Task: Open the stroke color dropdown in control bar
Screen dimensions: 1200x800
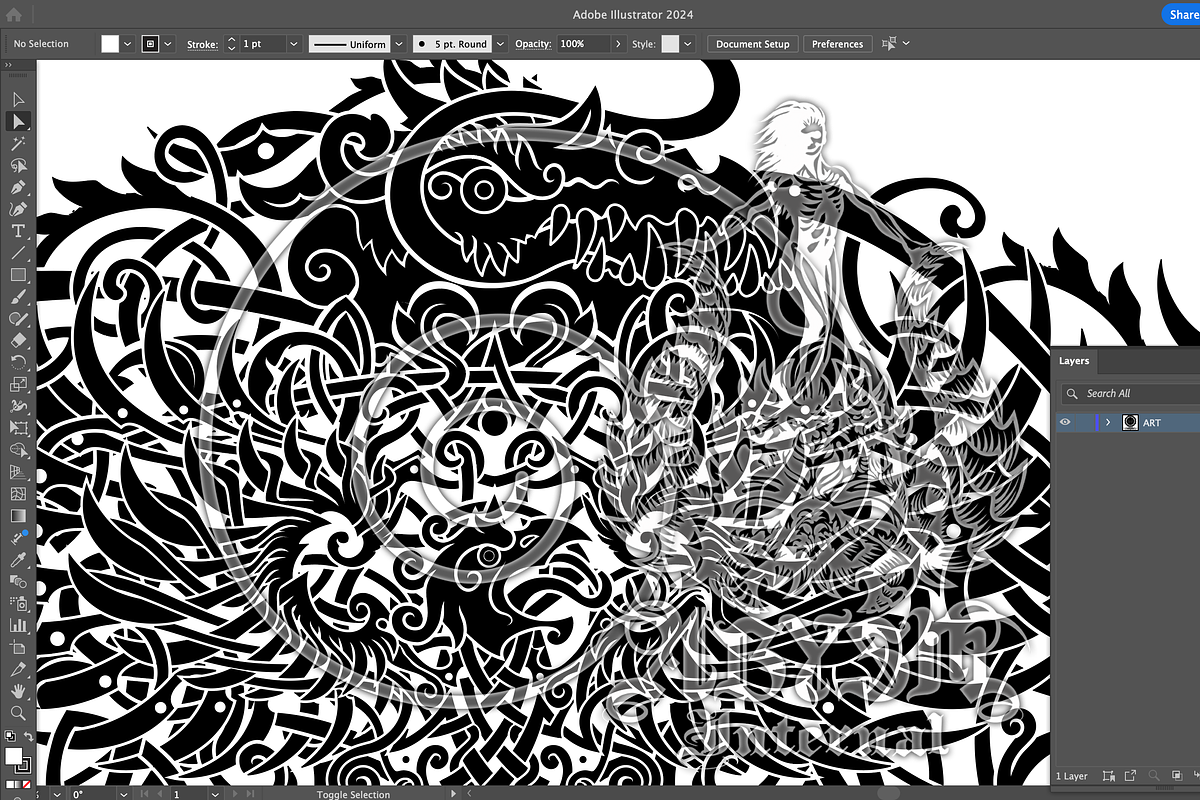Action: pyautogui.click(x=168, y=44)
